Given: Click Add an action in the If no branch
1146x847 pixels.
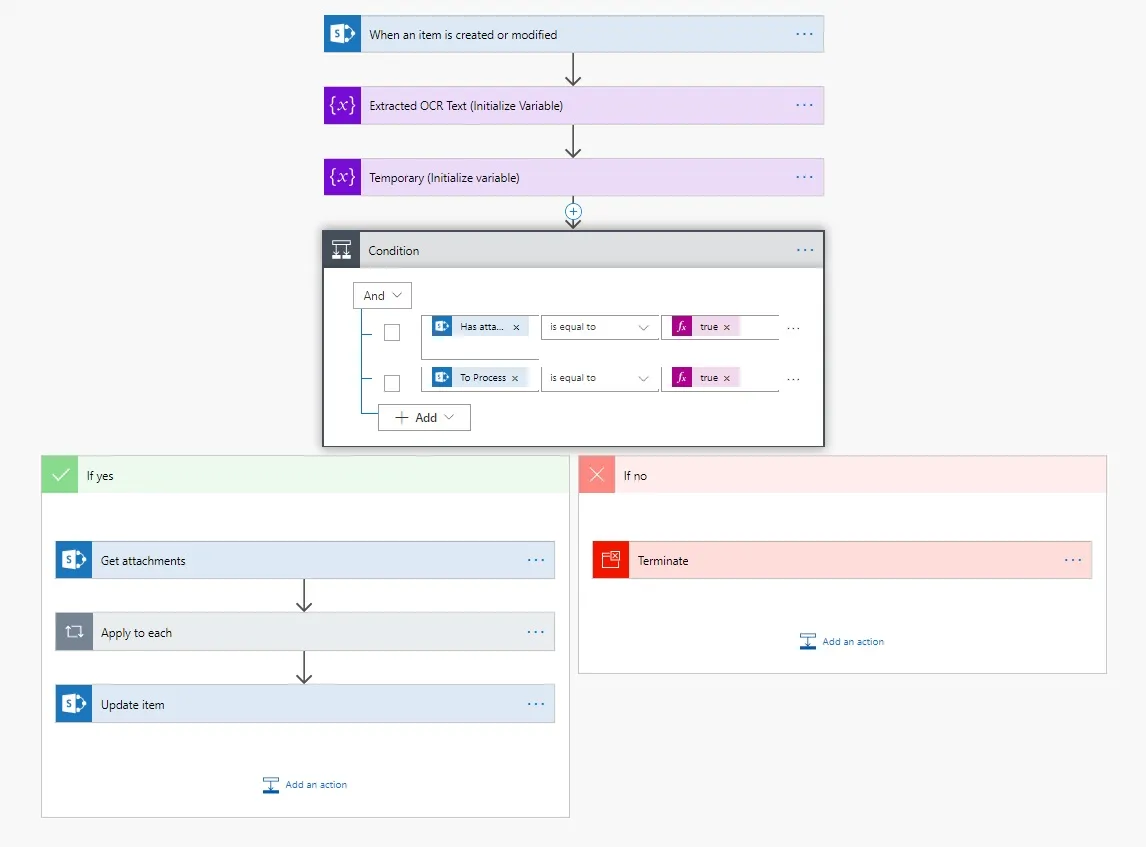Looking at the screenshot, I should pos(842,641).
